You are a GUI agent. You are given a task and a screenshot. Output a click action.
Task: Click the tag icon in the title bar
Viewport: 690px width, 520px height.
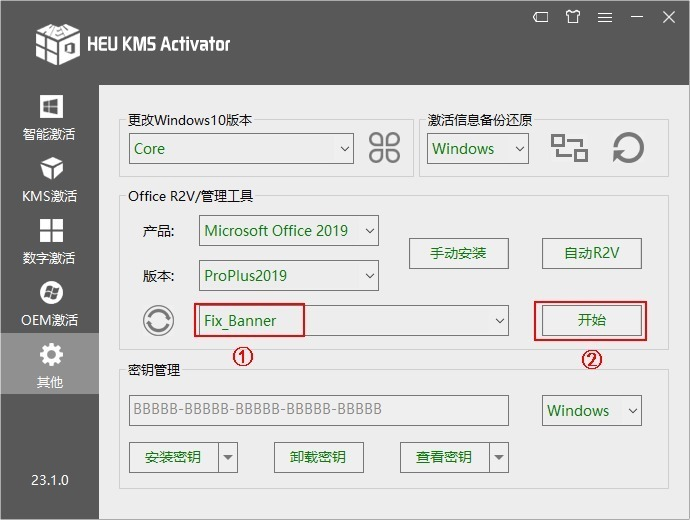(x=540, y=16)
